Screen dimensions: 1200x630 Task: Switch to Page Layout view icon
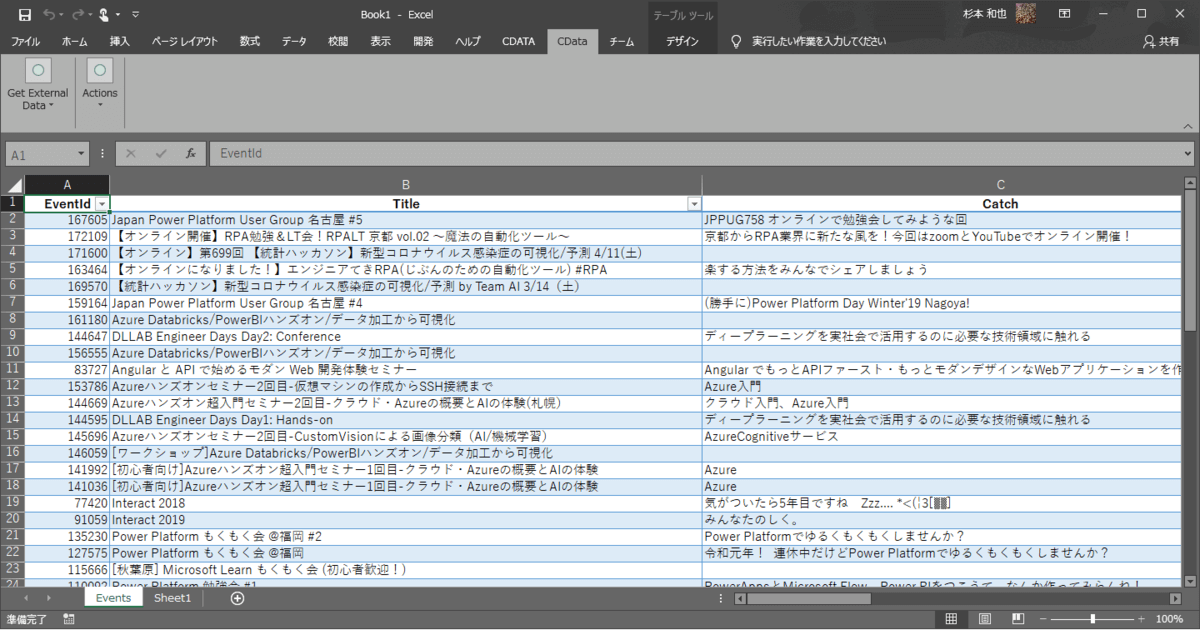click(984, 619)
